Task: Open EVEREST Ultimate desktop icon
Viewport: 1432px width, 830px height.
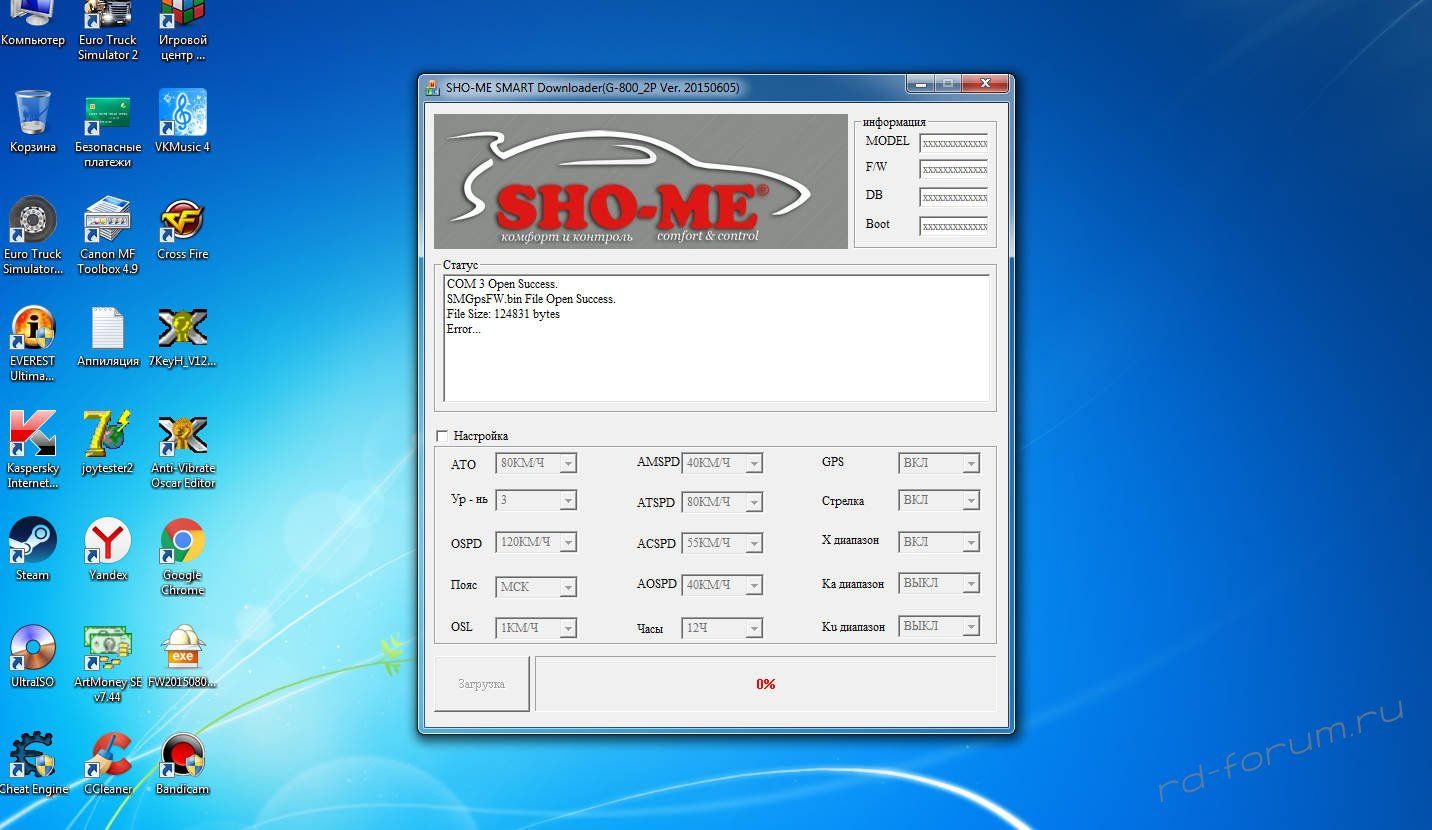Action: 33,343
